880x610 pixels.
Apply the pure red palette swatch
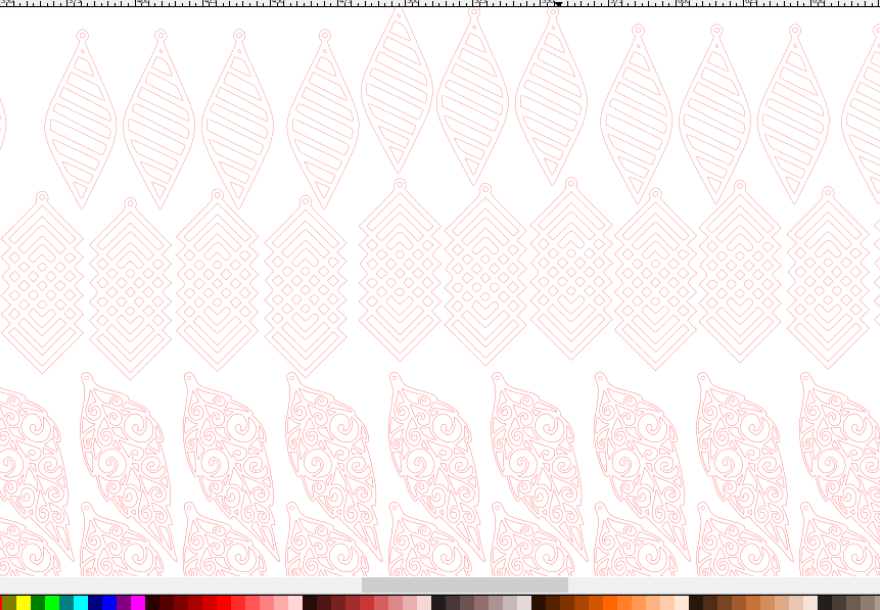[x=224, y=603]
